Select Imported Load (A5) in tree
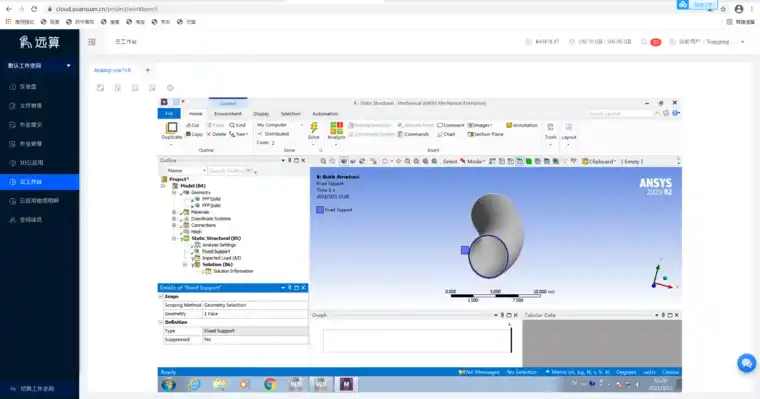The height and width of the screenshot is (399, 760). (222, 258)
